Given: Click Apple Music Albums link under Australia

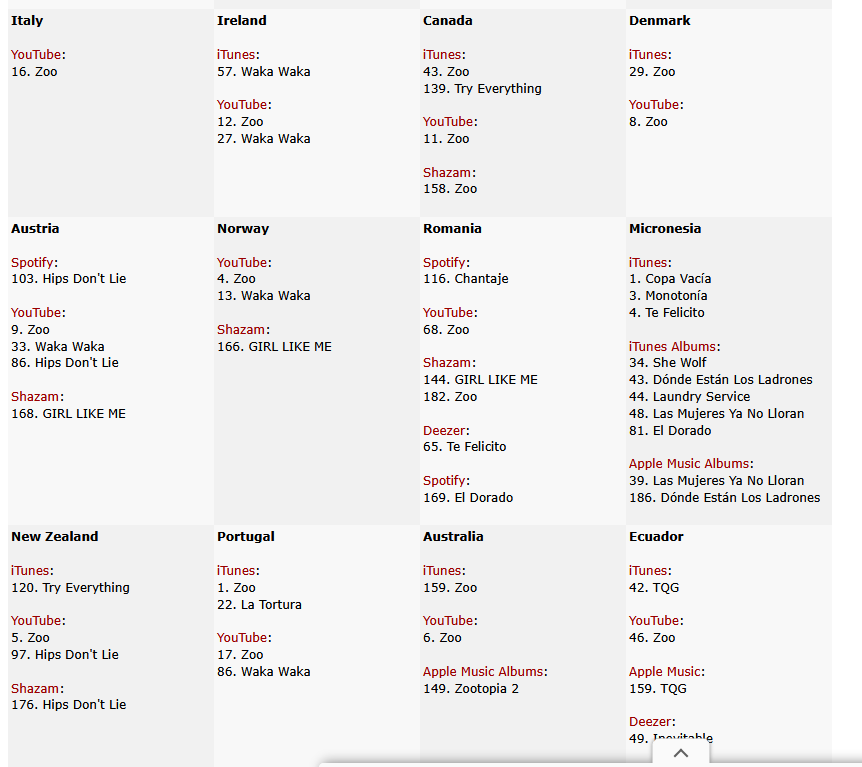Looking at the screenshot, I should tap(482, 672).
